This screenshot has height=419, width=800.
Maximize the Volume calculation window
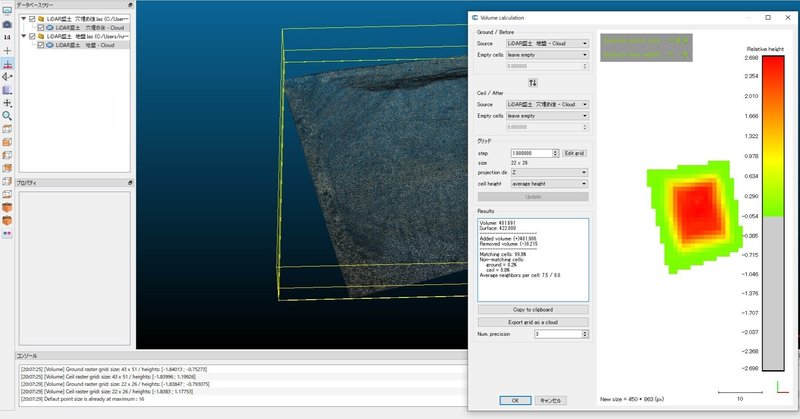(768, 17)
